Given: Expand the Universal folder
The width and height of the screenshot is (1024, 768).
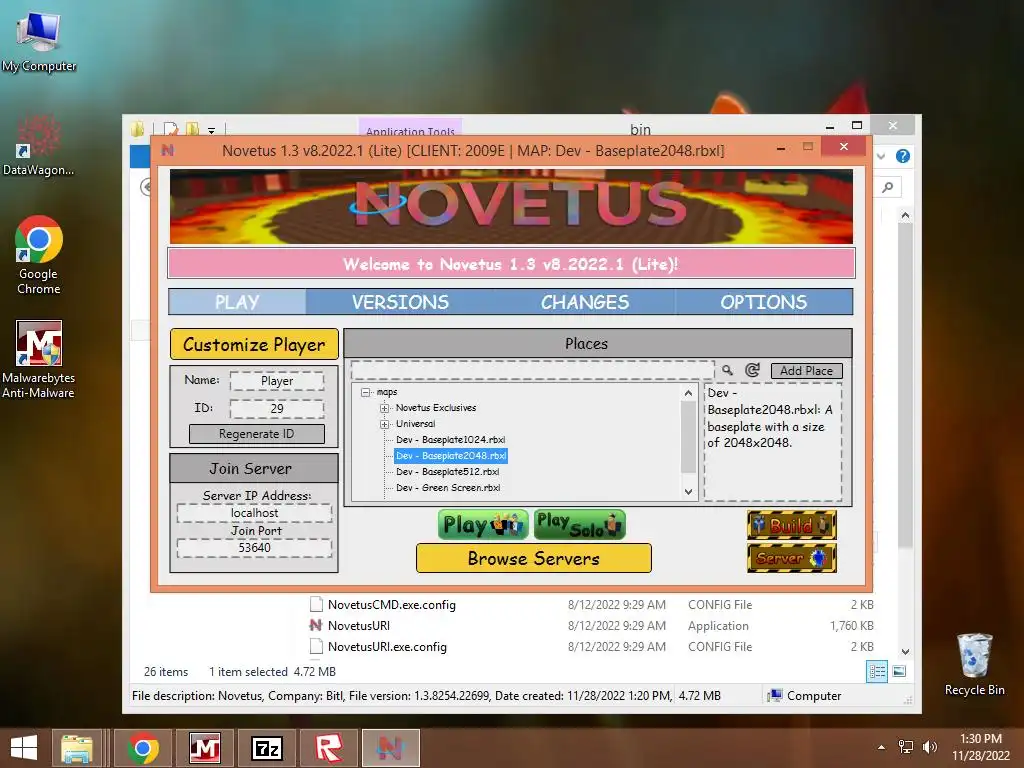Looking at the screenshot, I should pyautogui.click(x=385, y=424).
